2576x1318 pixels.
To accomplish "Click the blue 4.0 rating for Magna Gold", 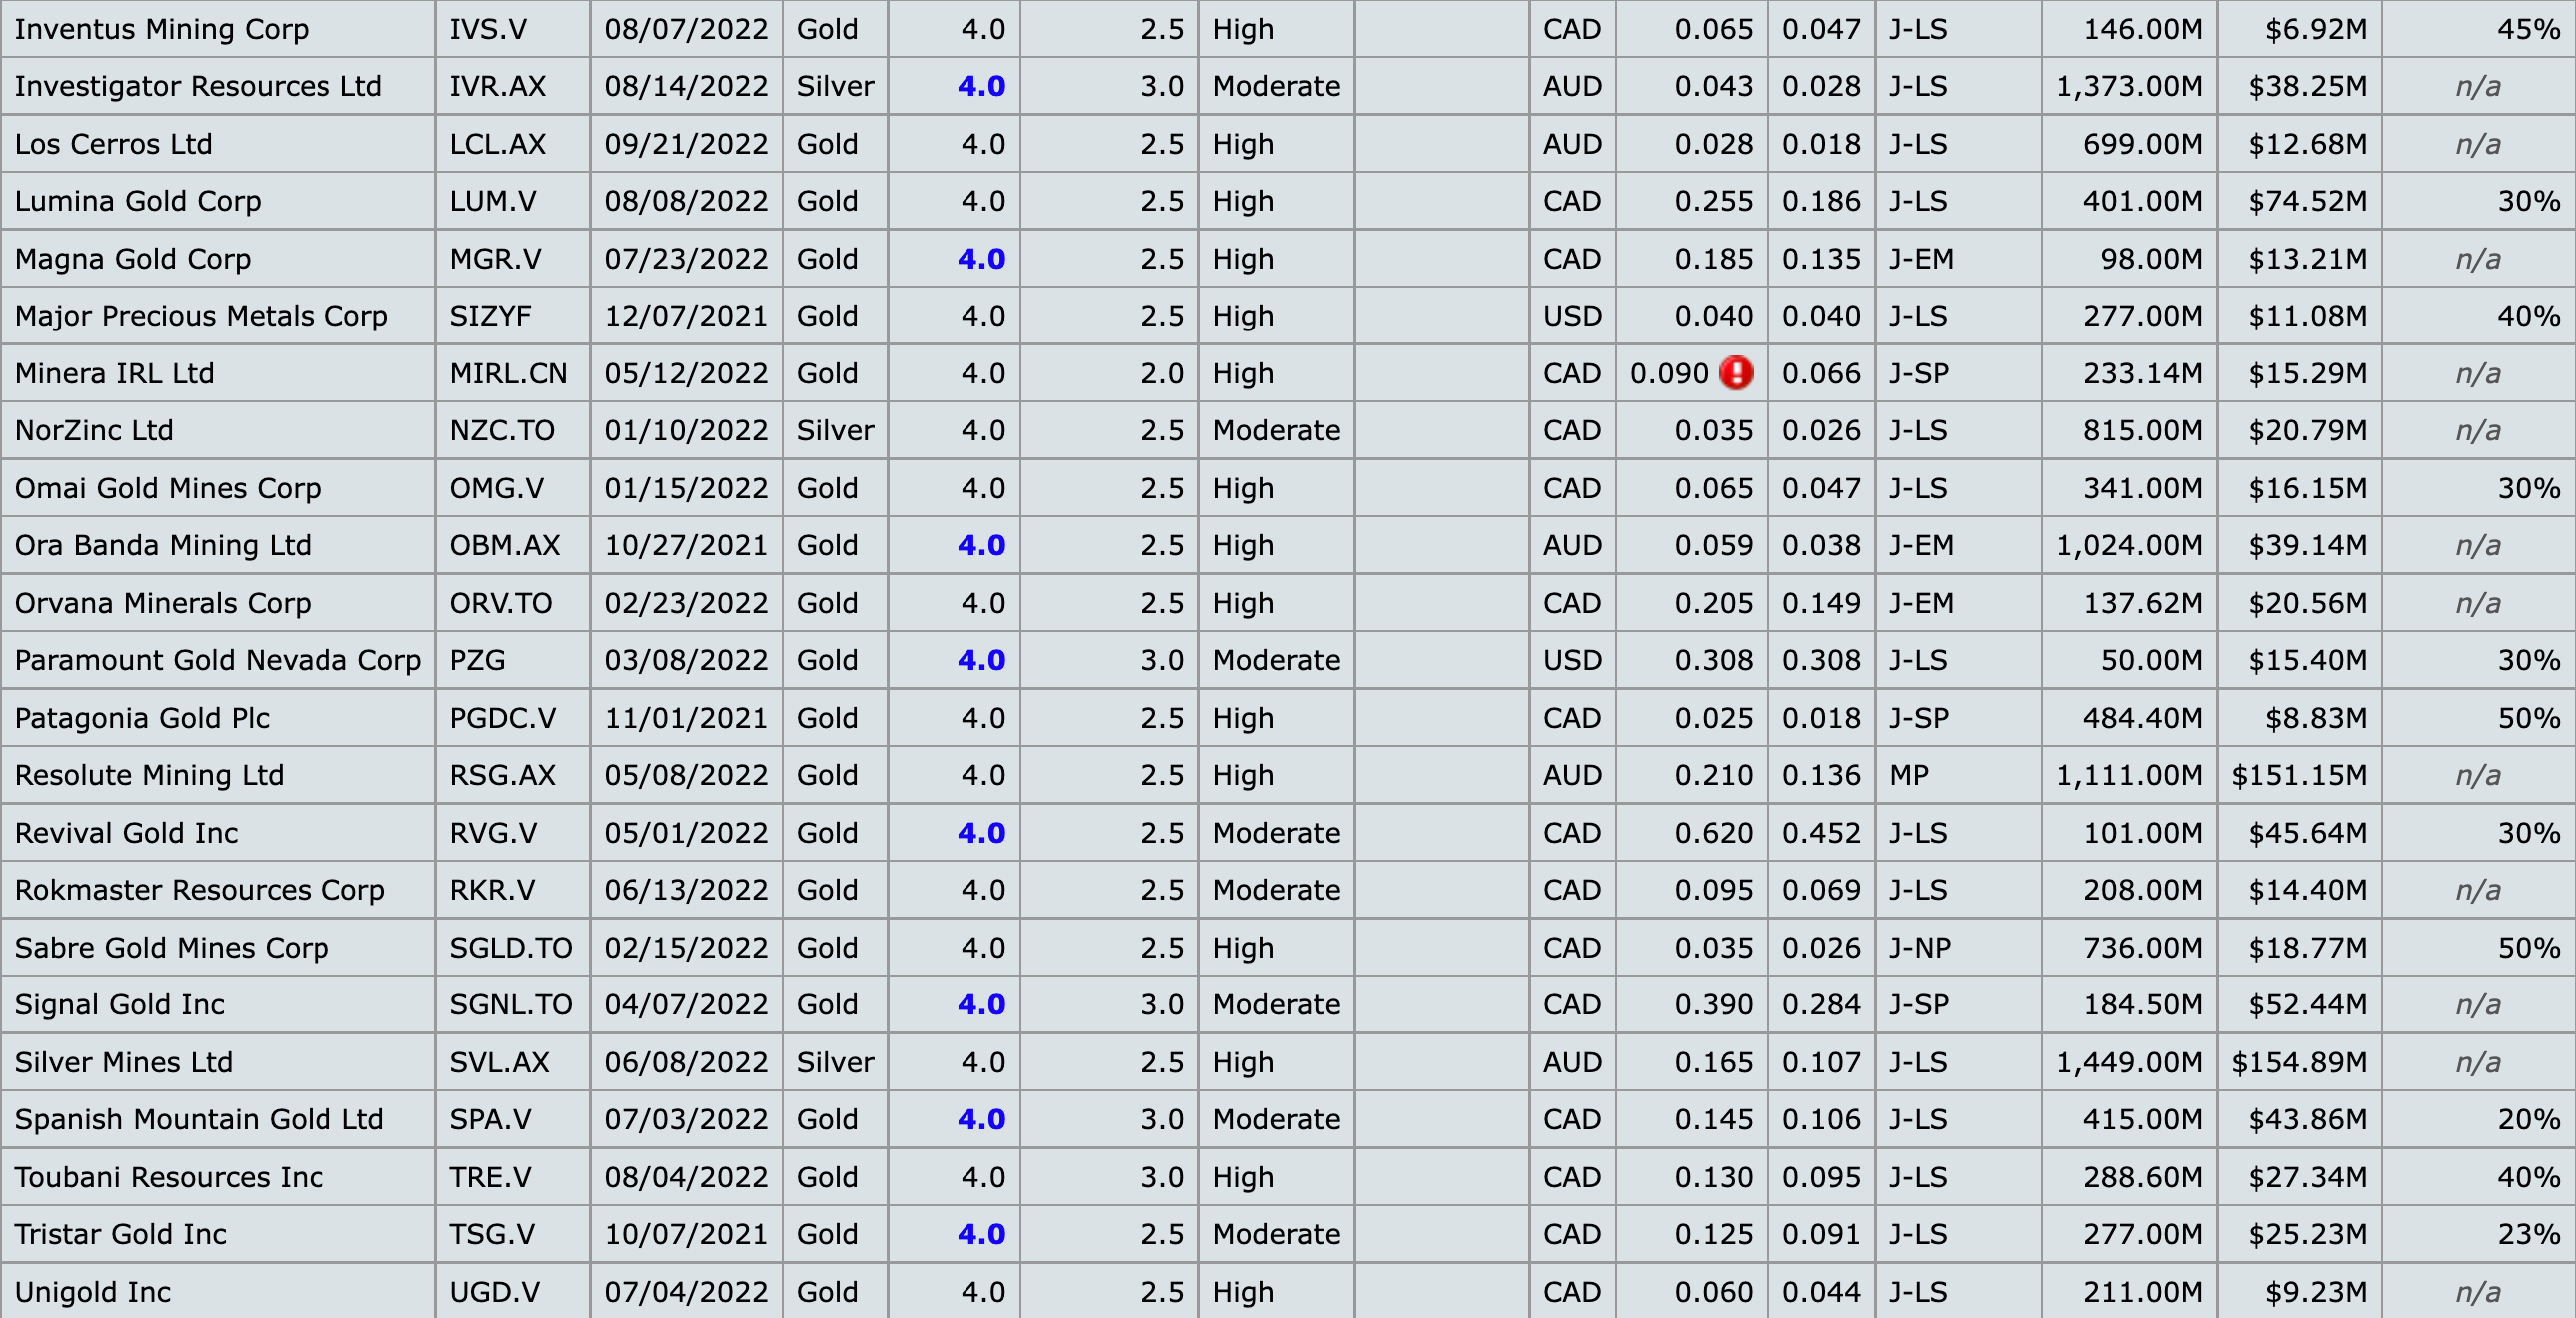I will pyautogui.click(x=980, y=259).
